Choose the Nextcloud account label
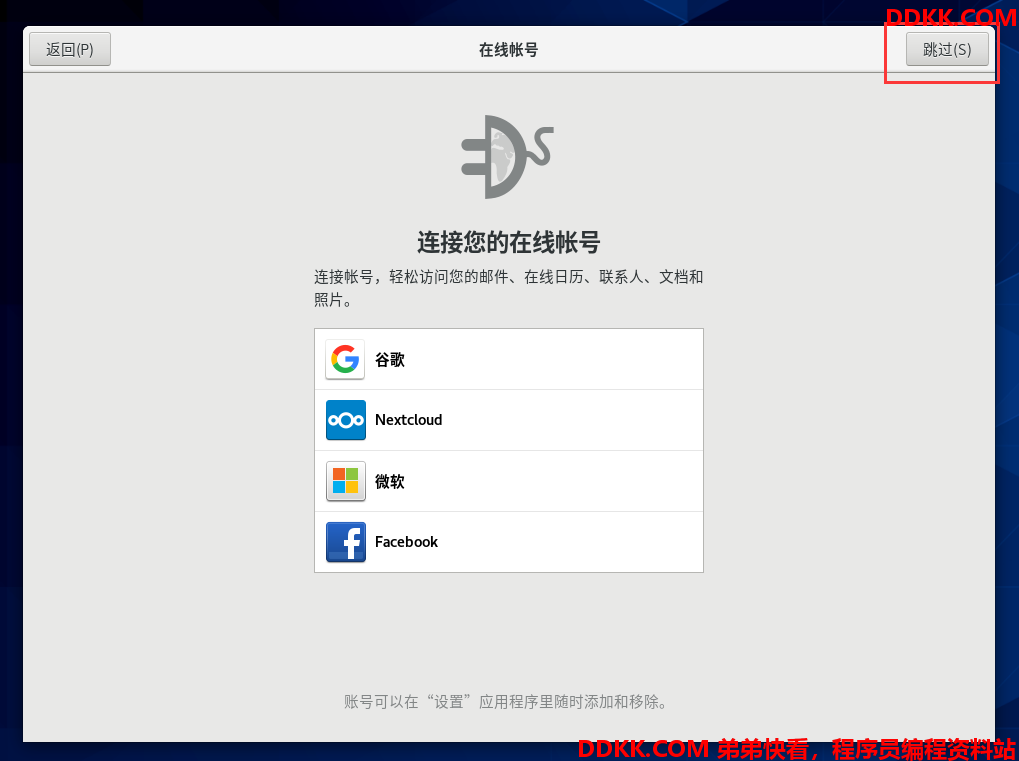This screenshot has width=1019, height=761. point(408,420)
